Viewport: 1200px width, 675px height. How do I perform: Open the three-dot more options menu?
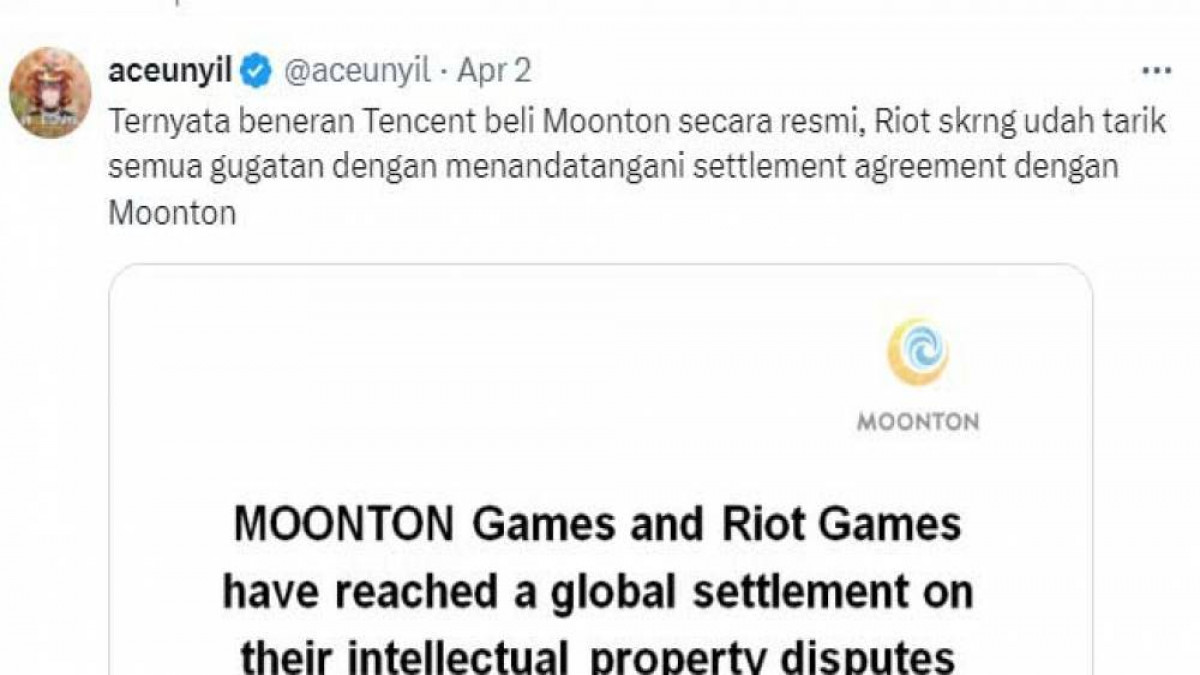tap(1156, 71)
